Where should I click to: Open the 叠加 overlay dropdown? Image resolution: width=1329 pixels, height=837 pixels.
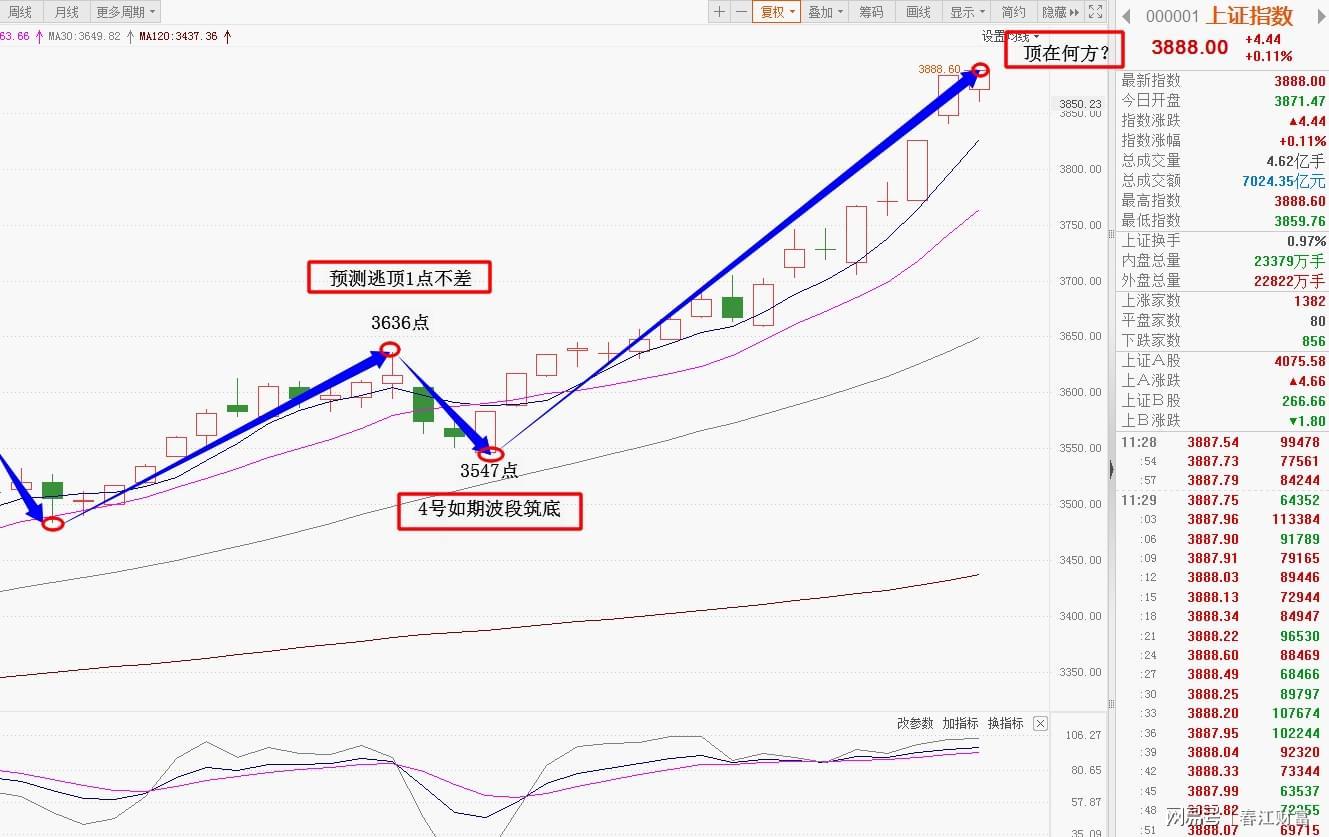[x=826, y=12]
